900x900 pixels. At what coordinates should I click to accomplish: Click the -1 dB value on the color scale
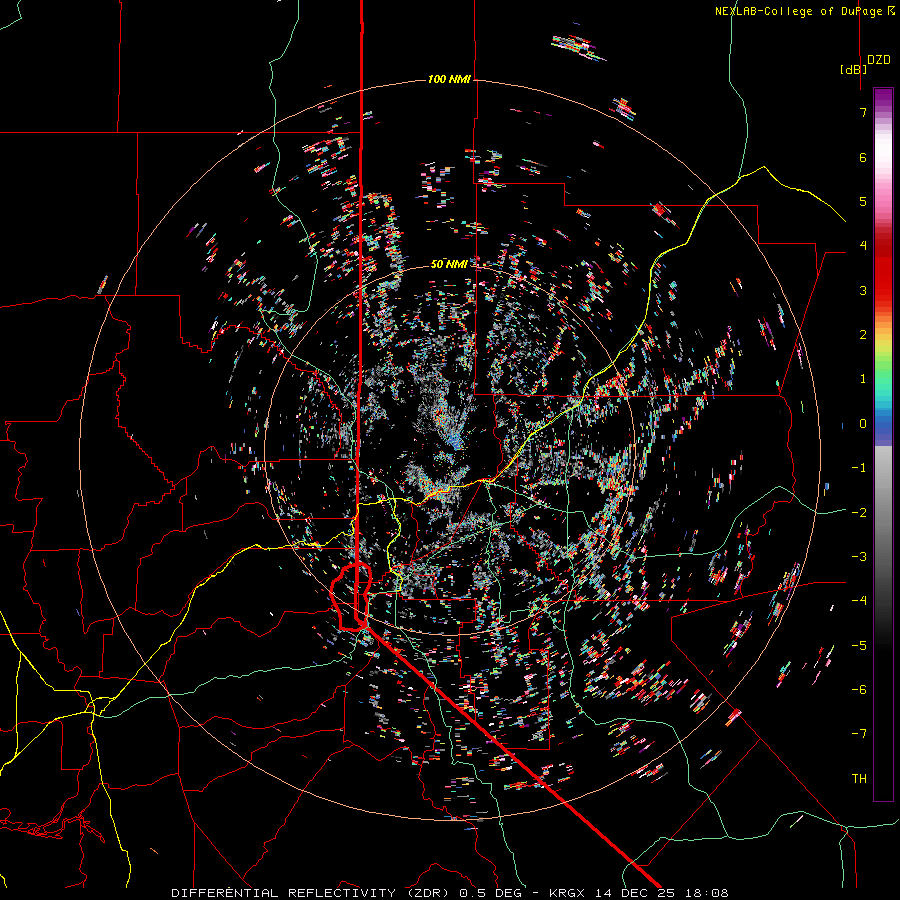(x=859, y=468)
